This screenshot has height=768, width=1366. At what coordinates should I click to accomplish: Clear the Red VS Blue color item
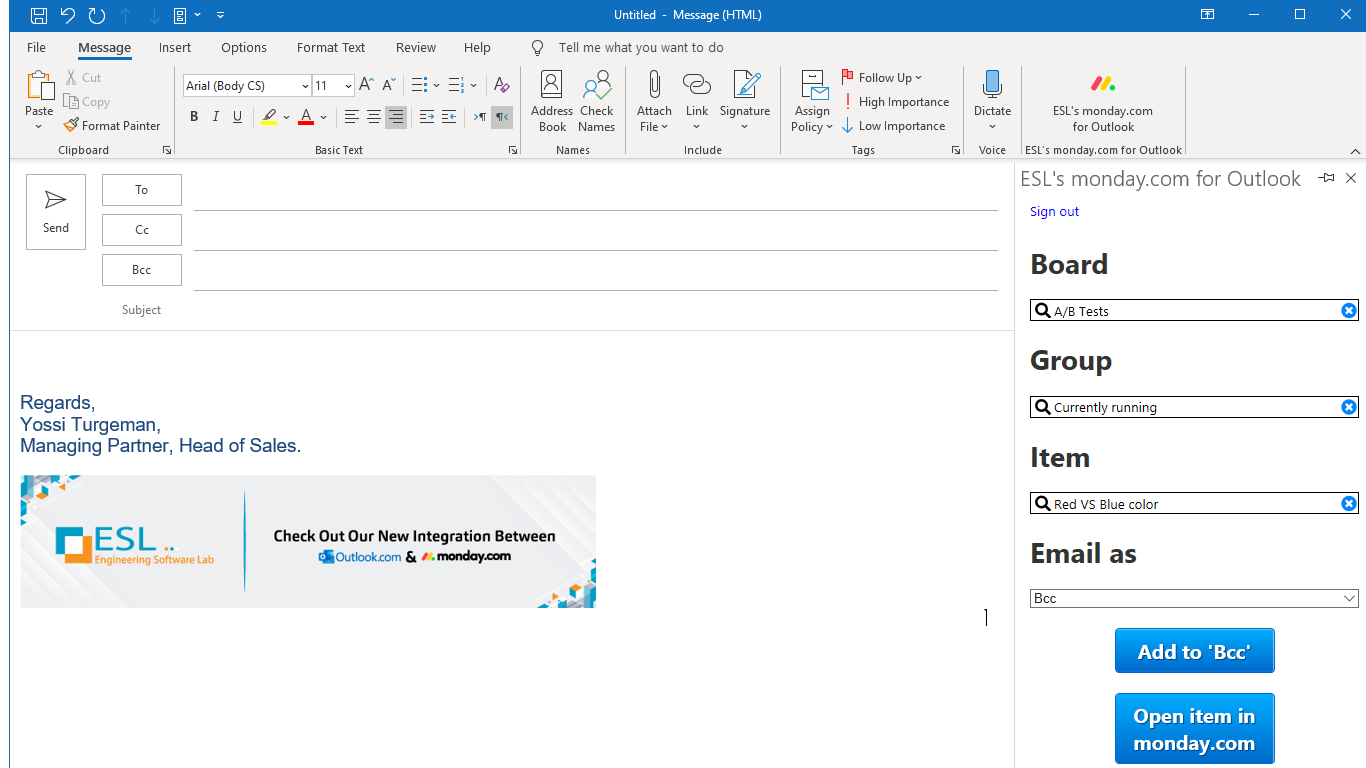(x=1348, y=504)
